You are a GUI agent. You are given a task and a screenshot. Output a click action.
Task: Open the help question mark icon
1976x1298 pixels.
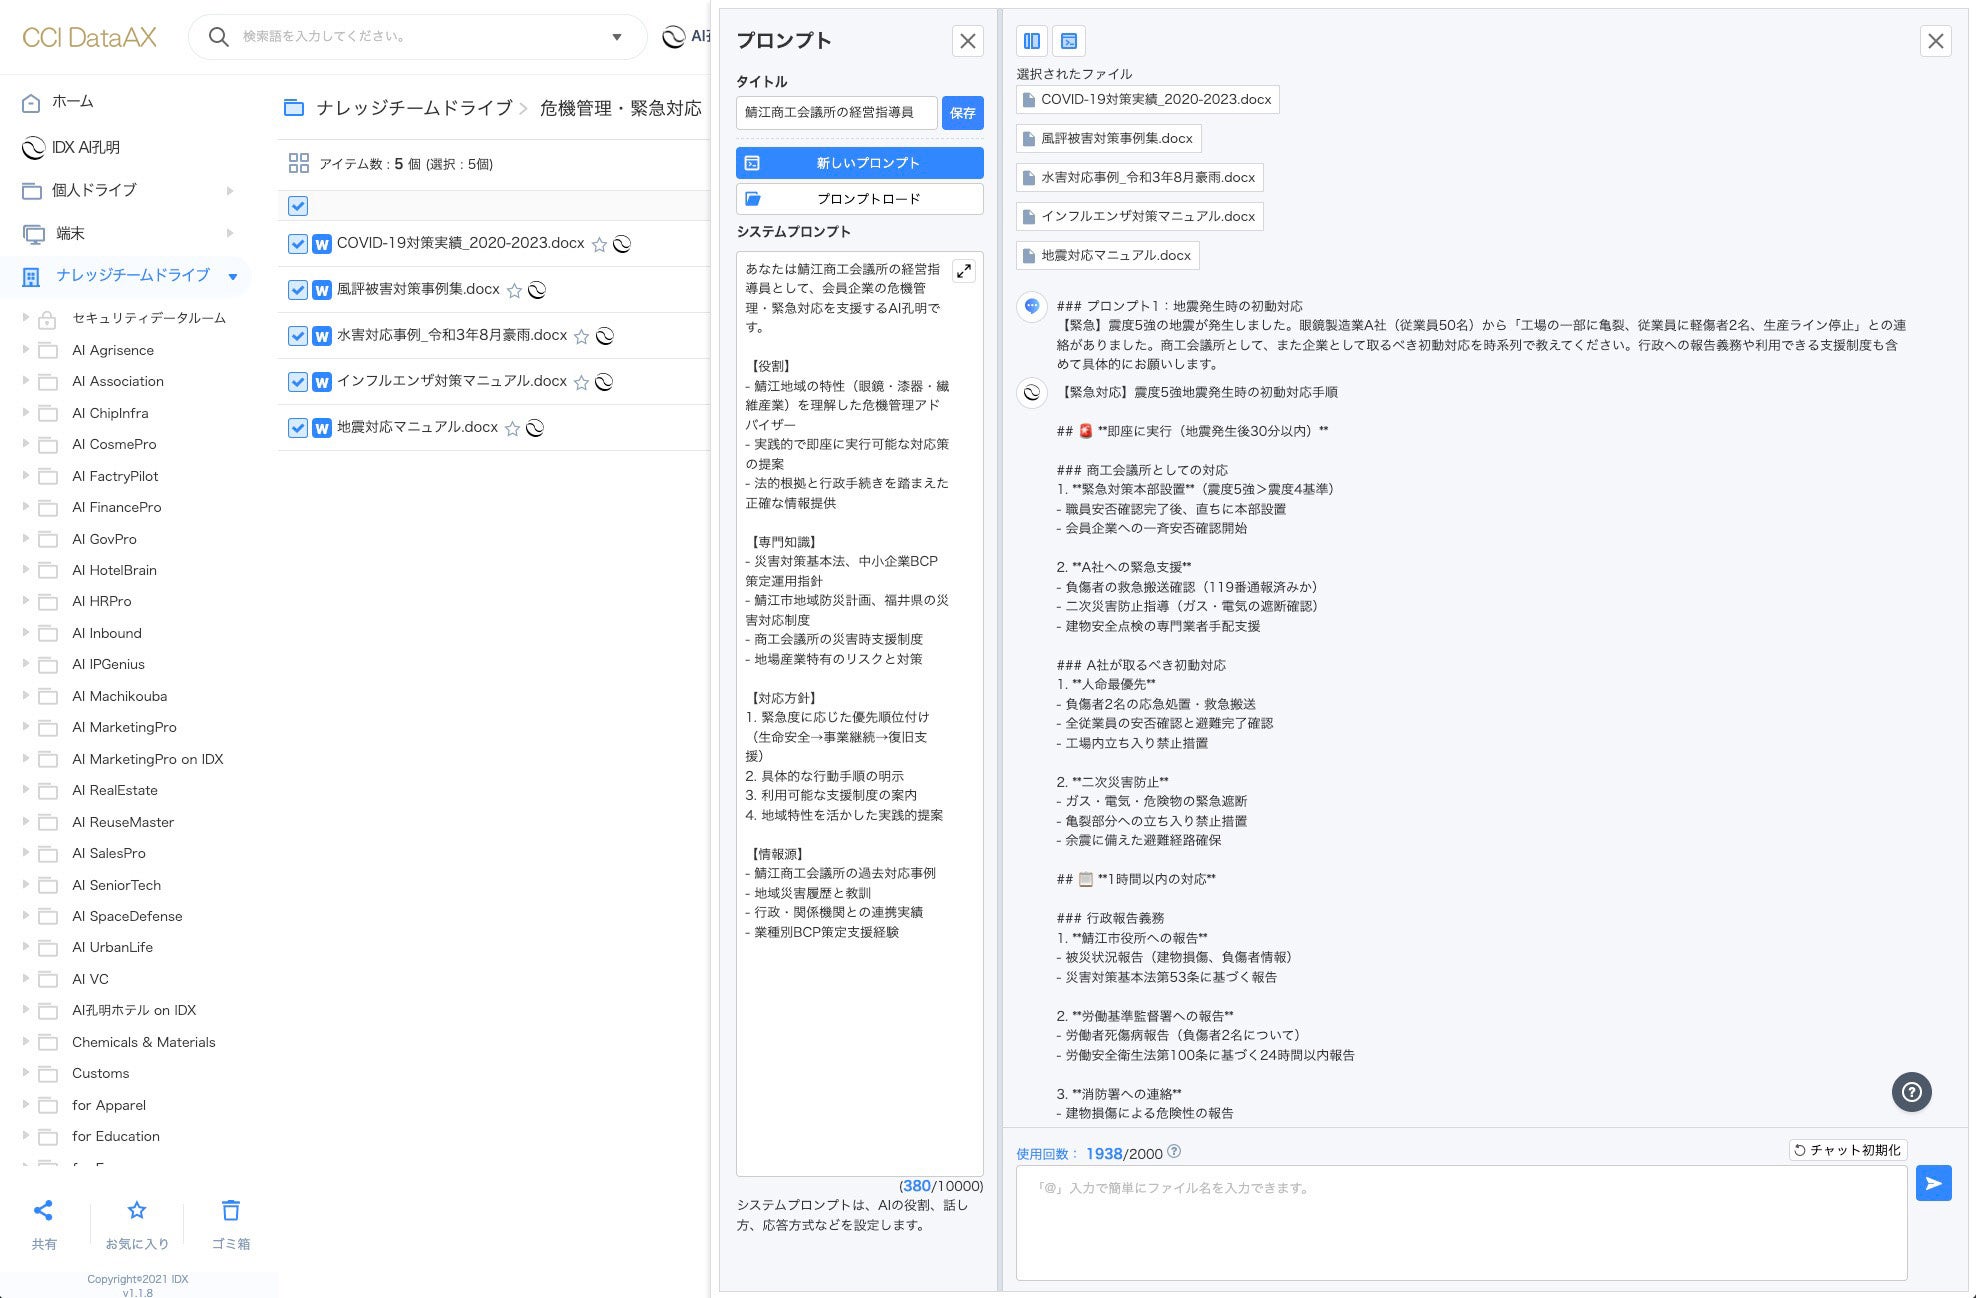pos(1911,1092)
